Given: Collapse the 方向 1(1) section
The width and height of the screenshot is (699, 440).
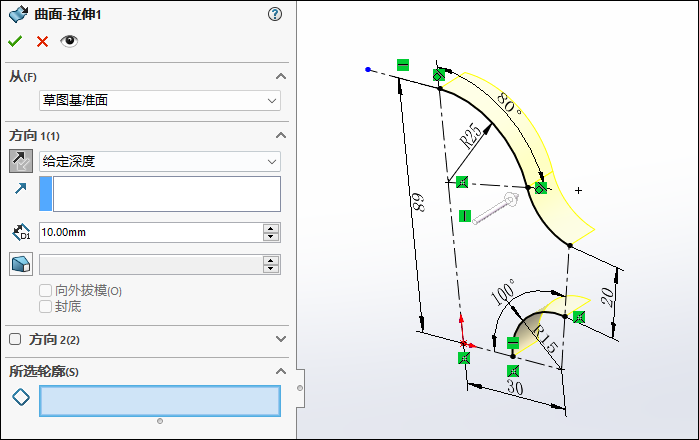Looking at the screenshot, I should pyautogui.click(x=281, y=135).
